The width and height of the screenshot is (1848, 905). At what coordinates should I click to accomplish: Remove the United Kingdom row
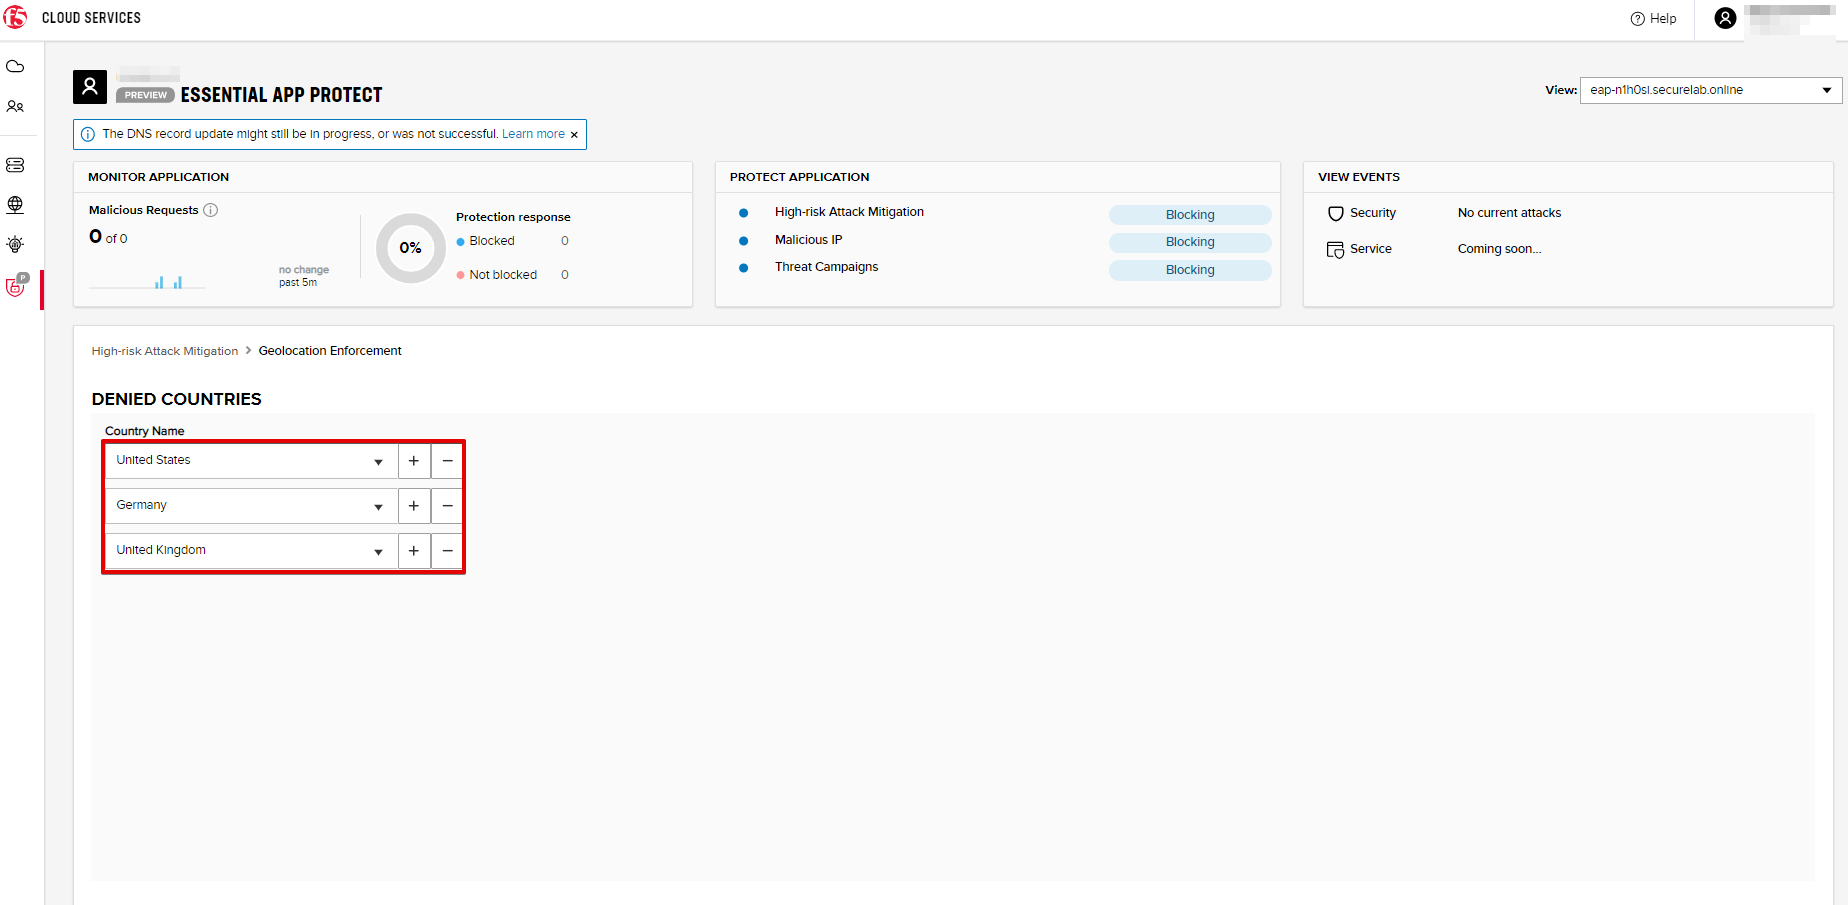[447, 551]
